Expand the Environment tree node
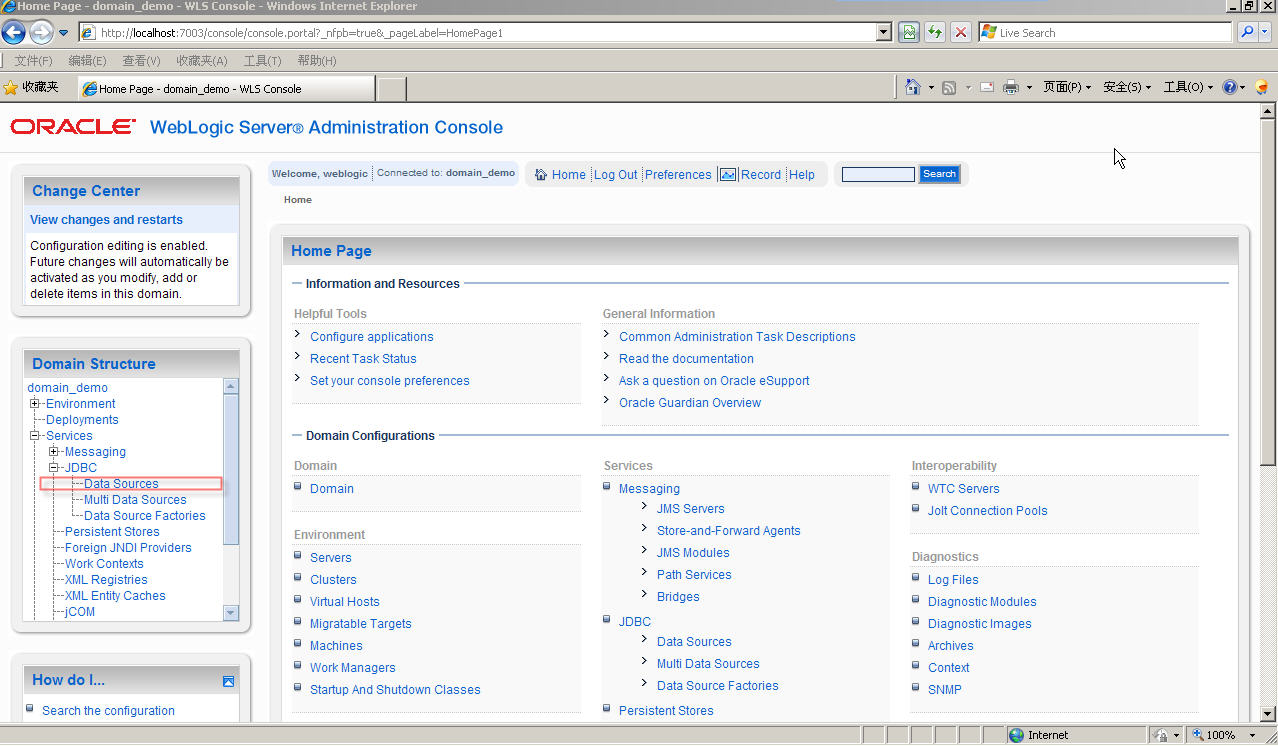 point(35,404)
